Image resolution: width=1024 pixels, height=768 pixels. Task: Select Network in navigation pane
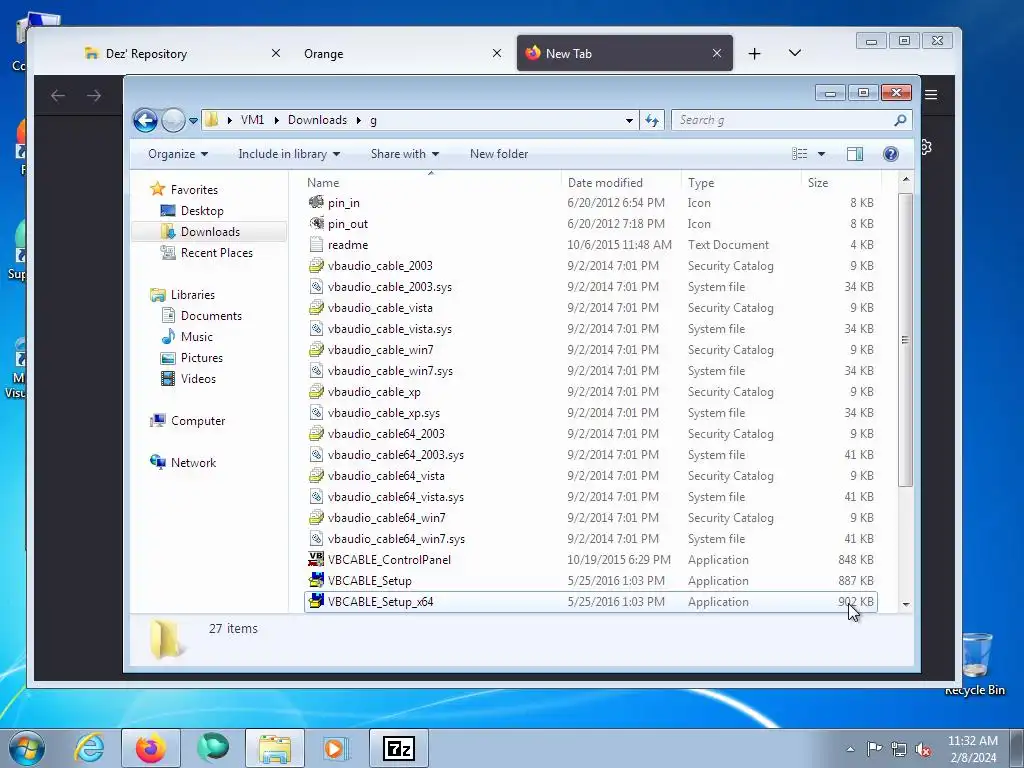tap(193, 463)
